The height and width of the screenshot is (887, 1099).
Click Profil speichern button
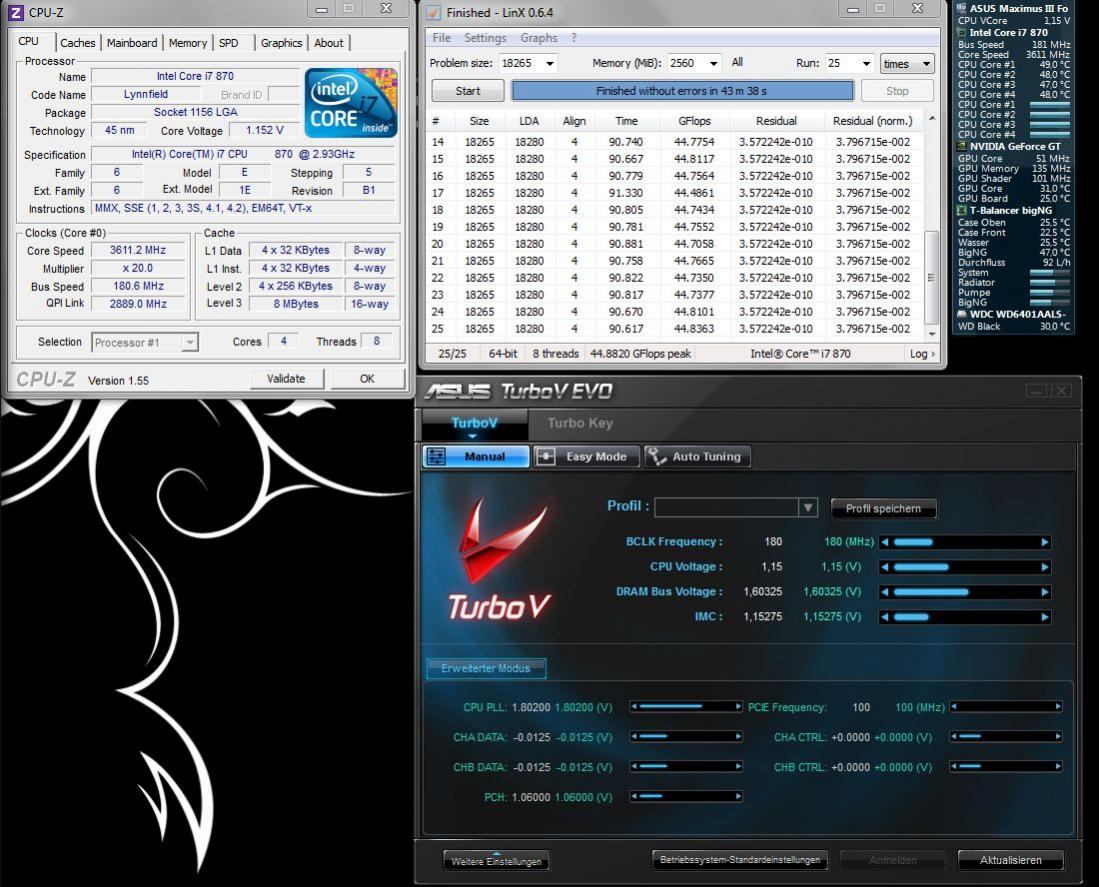883,509
